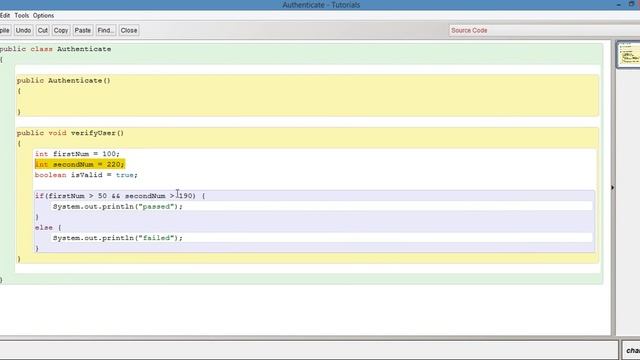Click the Cut button

[42, 30]
